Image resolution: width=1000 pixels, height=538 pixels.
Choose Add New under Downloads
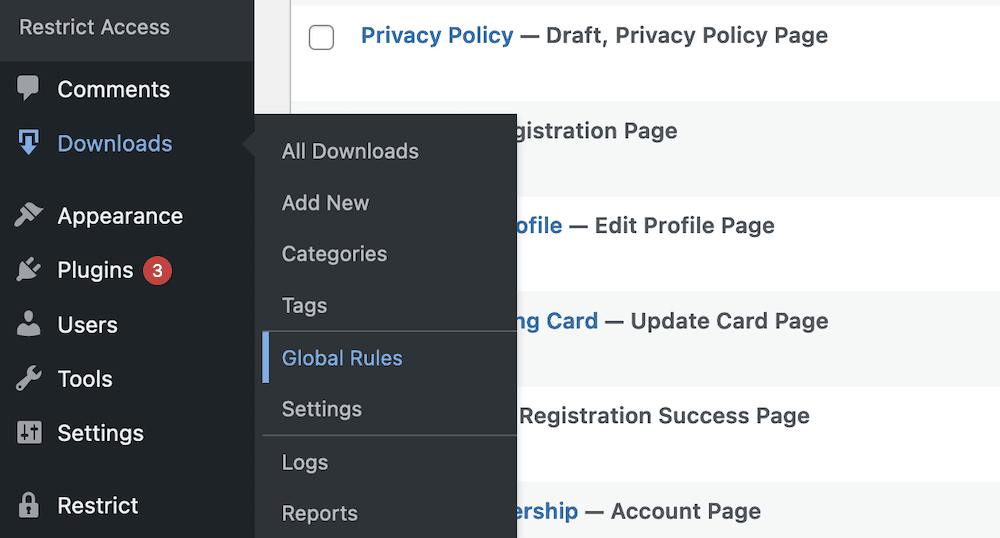325,203
